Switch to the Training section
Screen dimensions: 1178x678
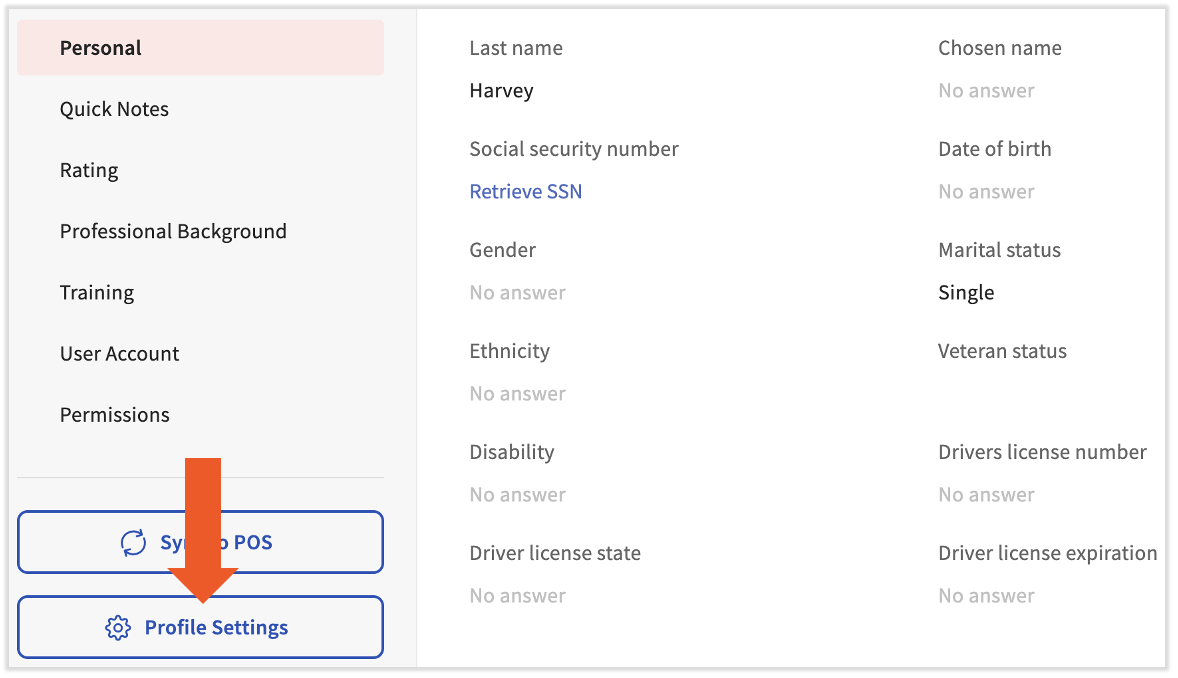click(x=97, y=292)
